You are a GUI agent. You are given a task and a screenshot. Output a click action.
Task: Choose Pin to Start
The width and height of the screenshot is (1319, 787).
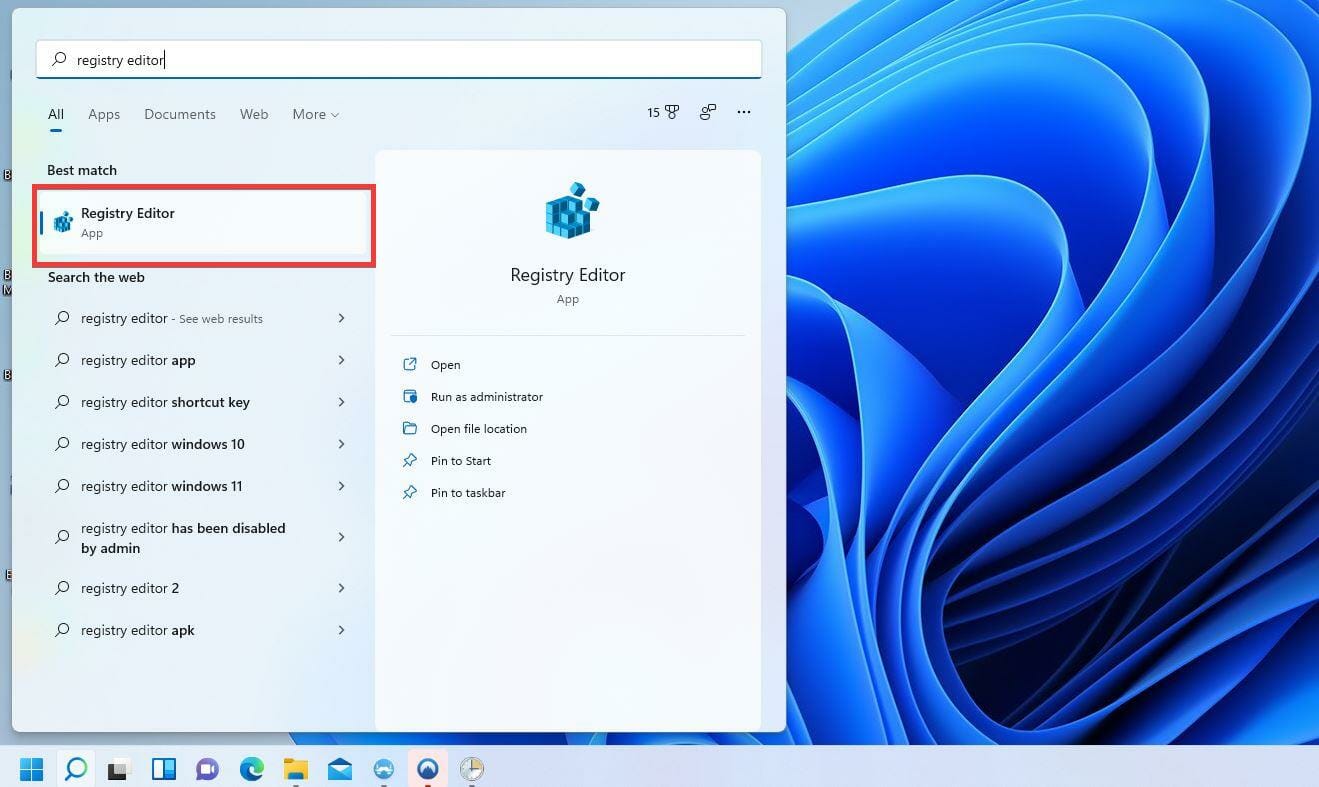[x=461, y=461]
